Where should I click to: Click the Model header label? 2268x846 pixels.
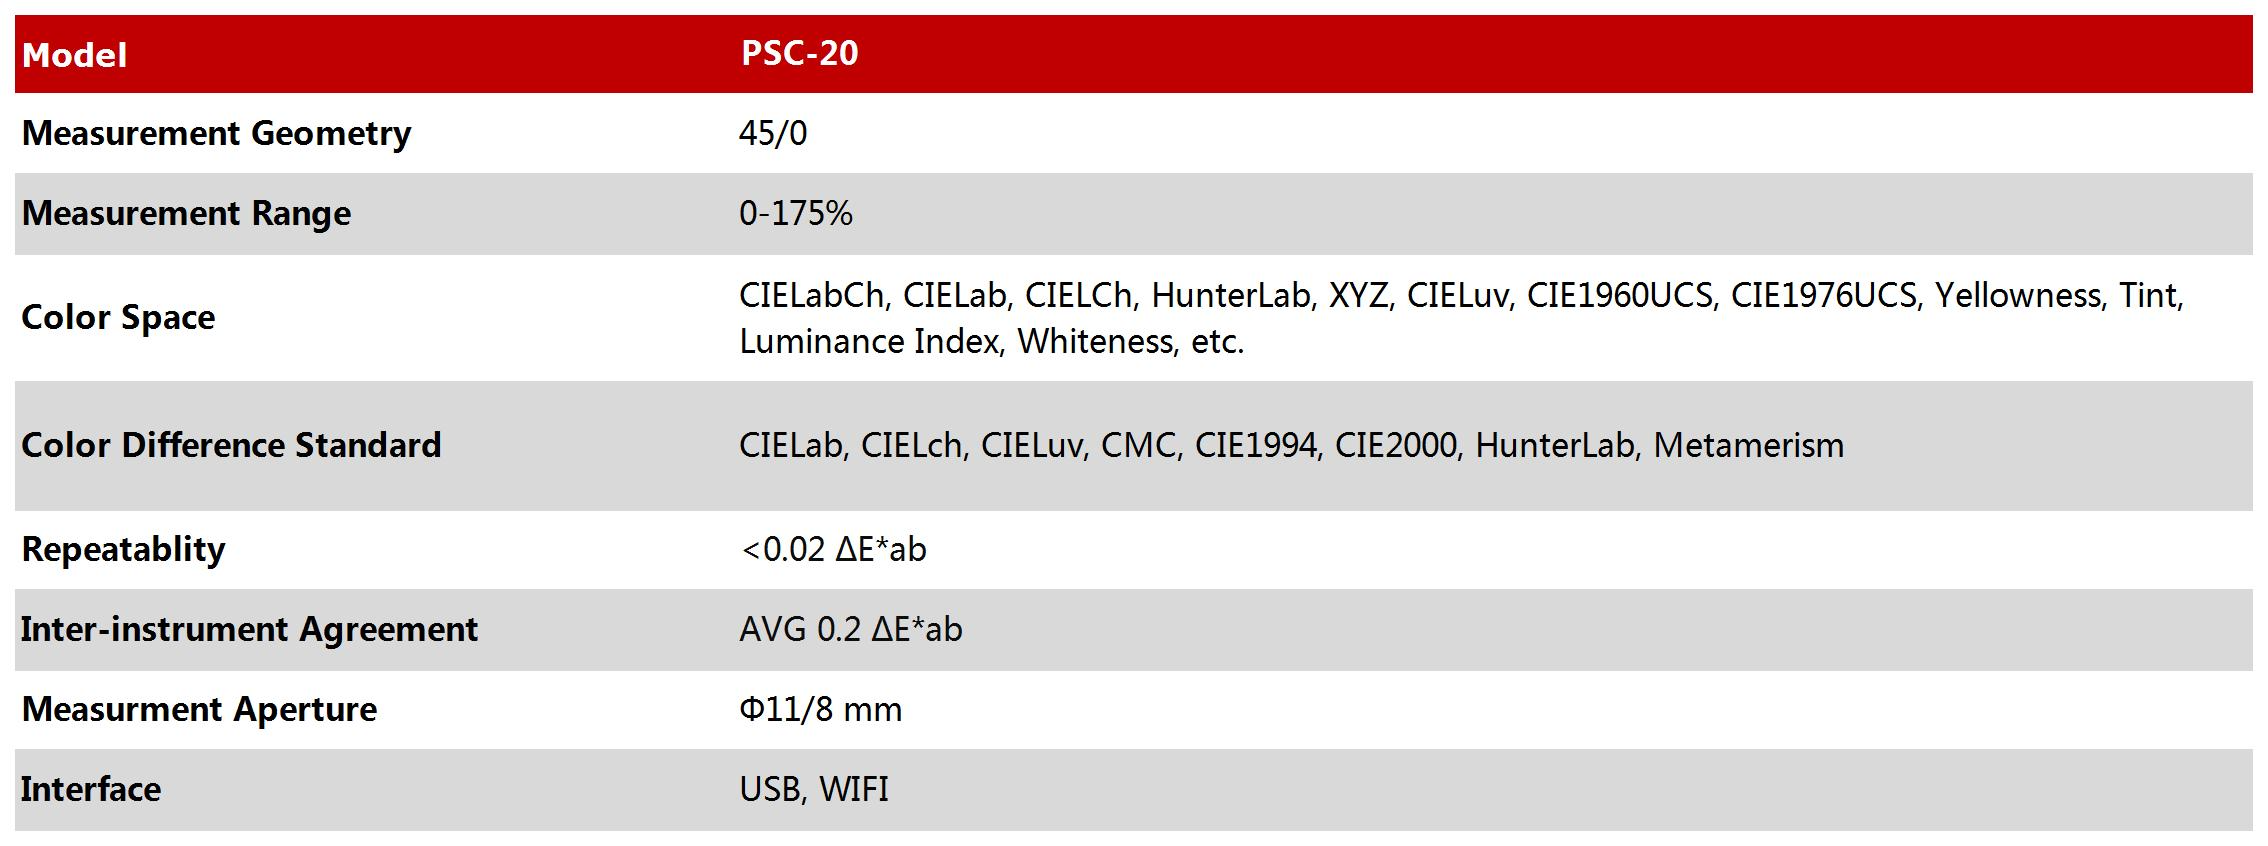coord(75,55)
